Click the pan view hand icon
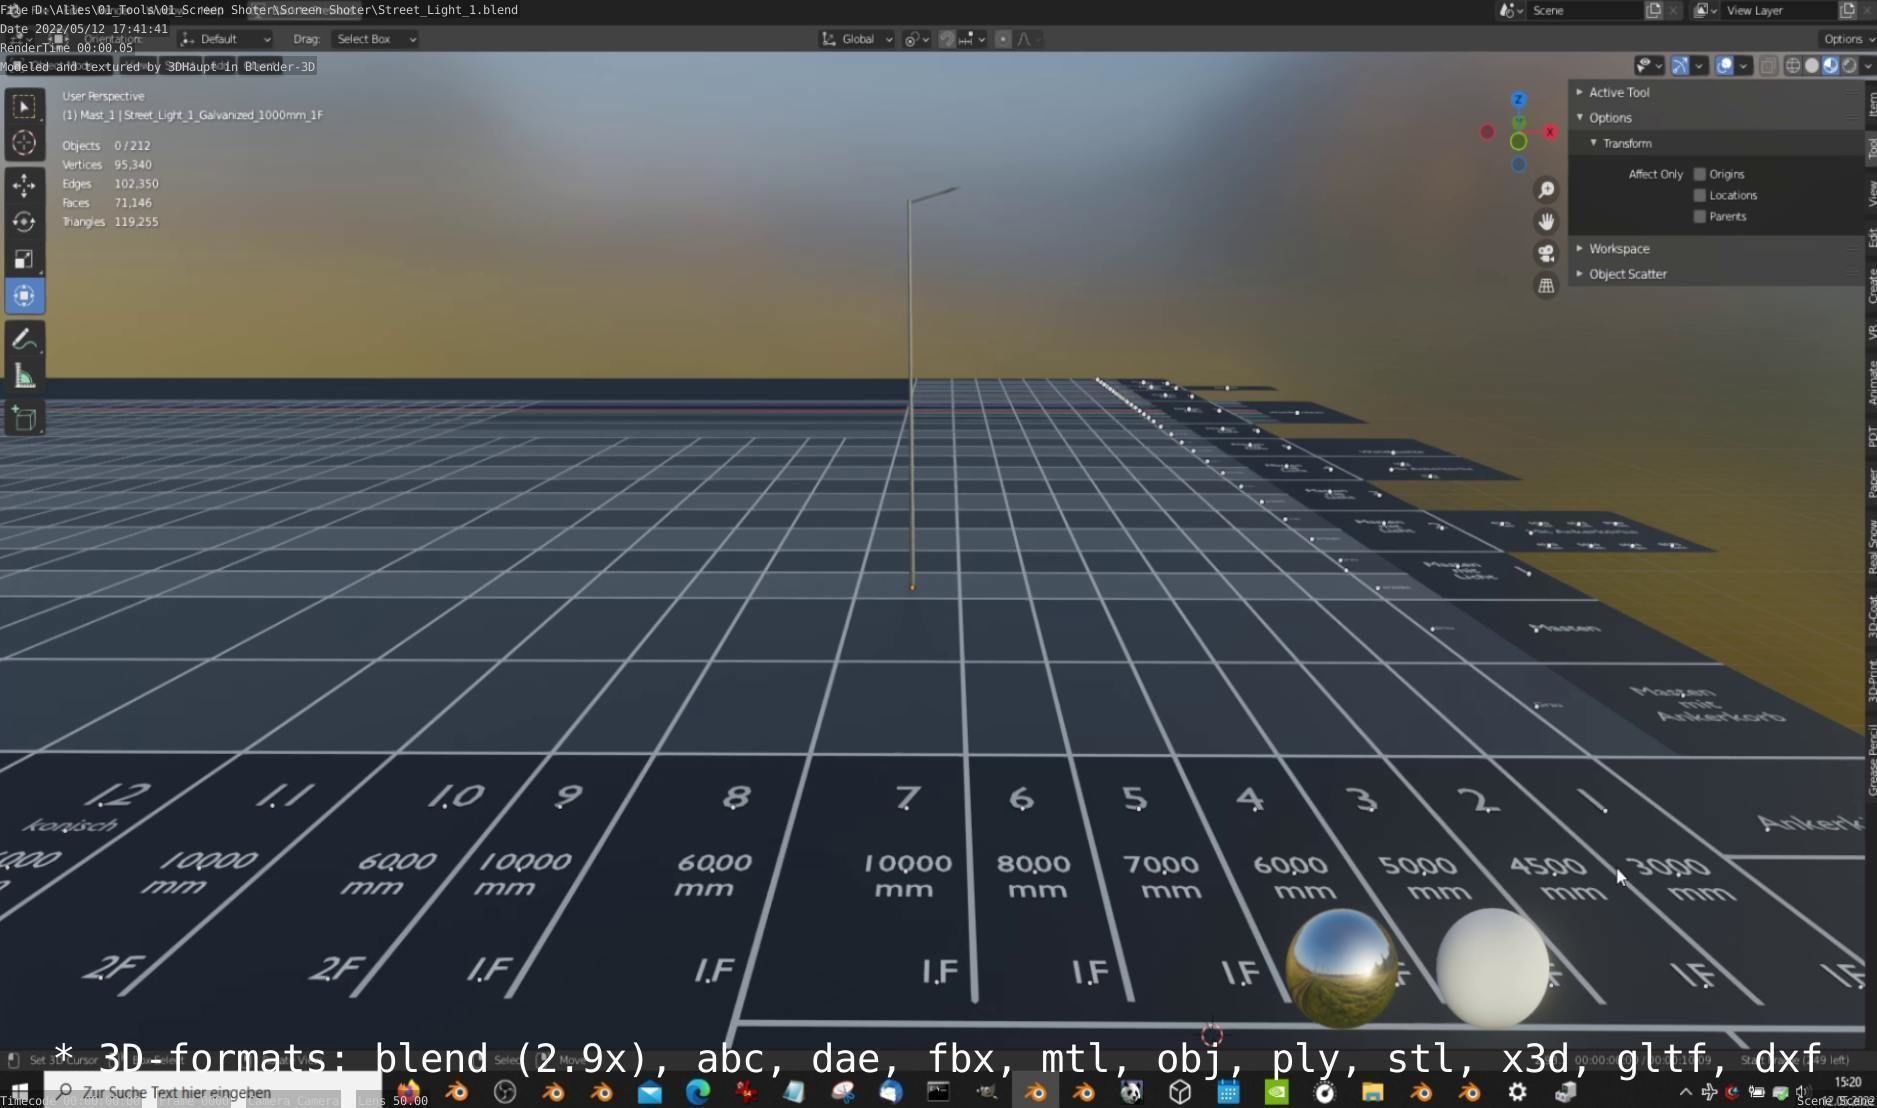The height and width of the screenshot is (1108, 1877). coord(1546,222)
